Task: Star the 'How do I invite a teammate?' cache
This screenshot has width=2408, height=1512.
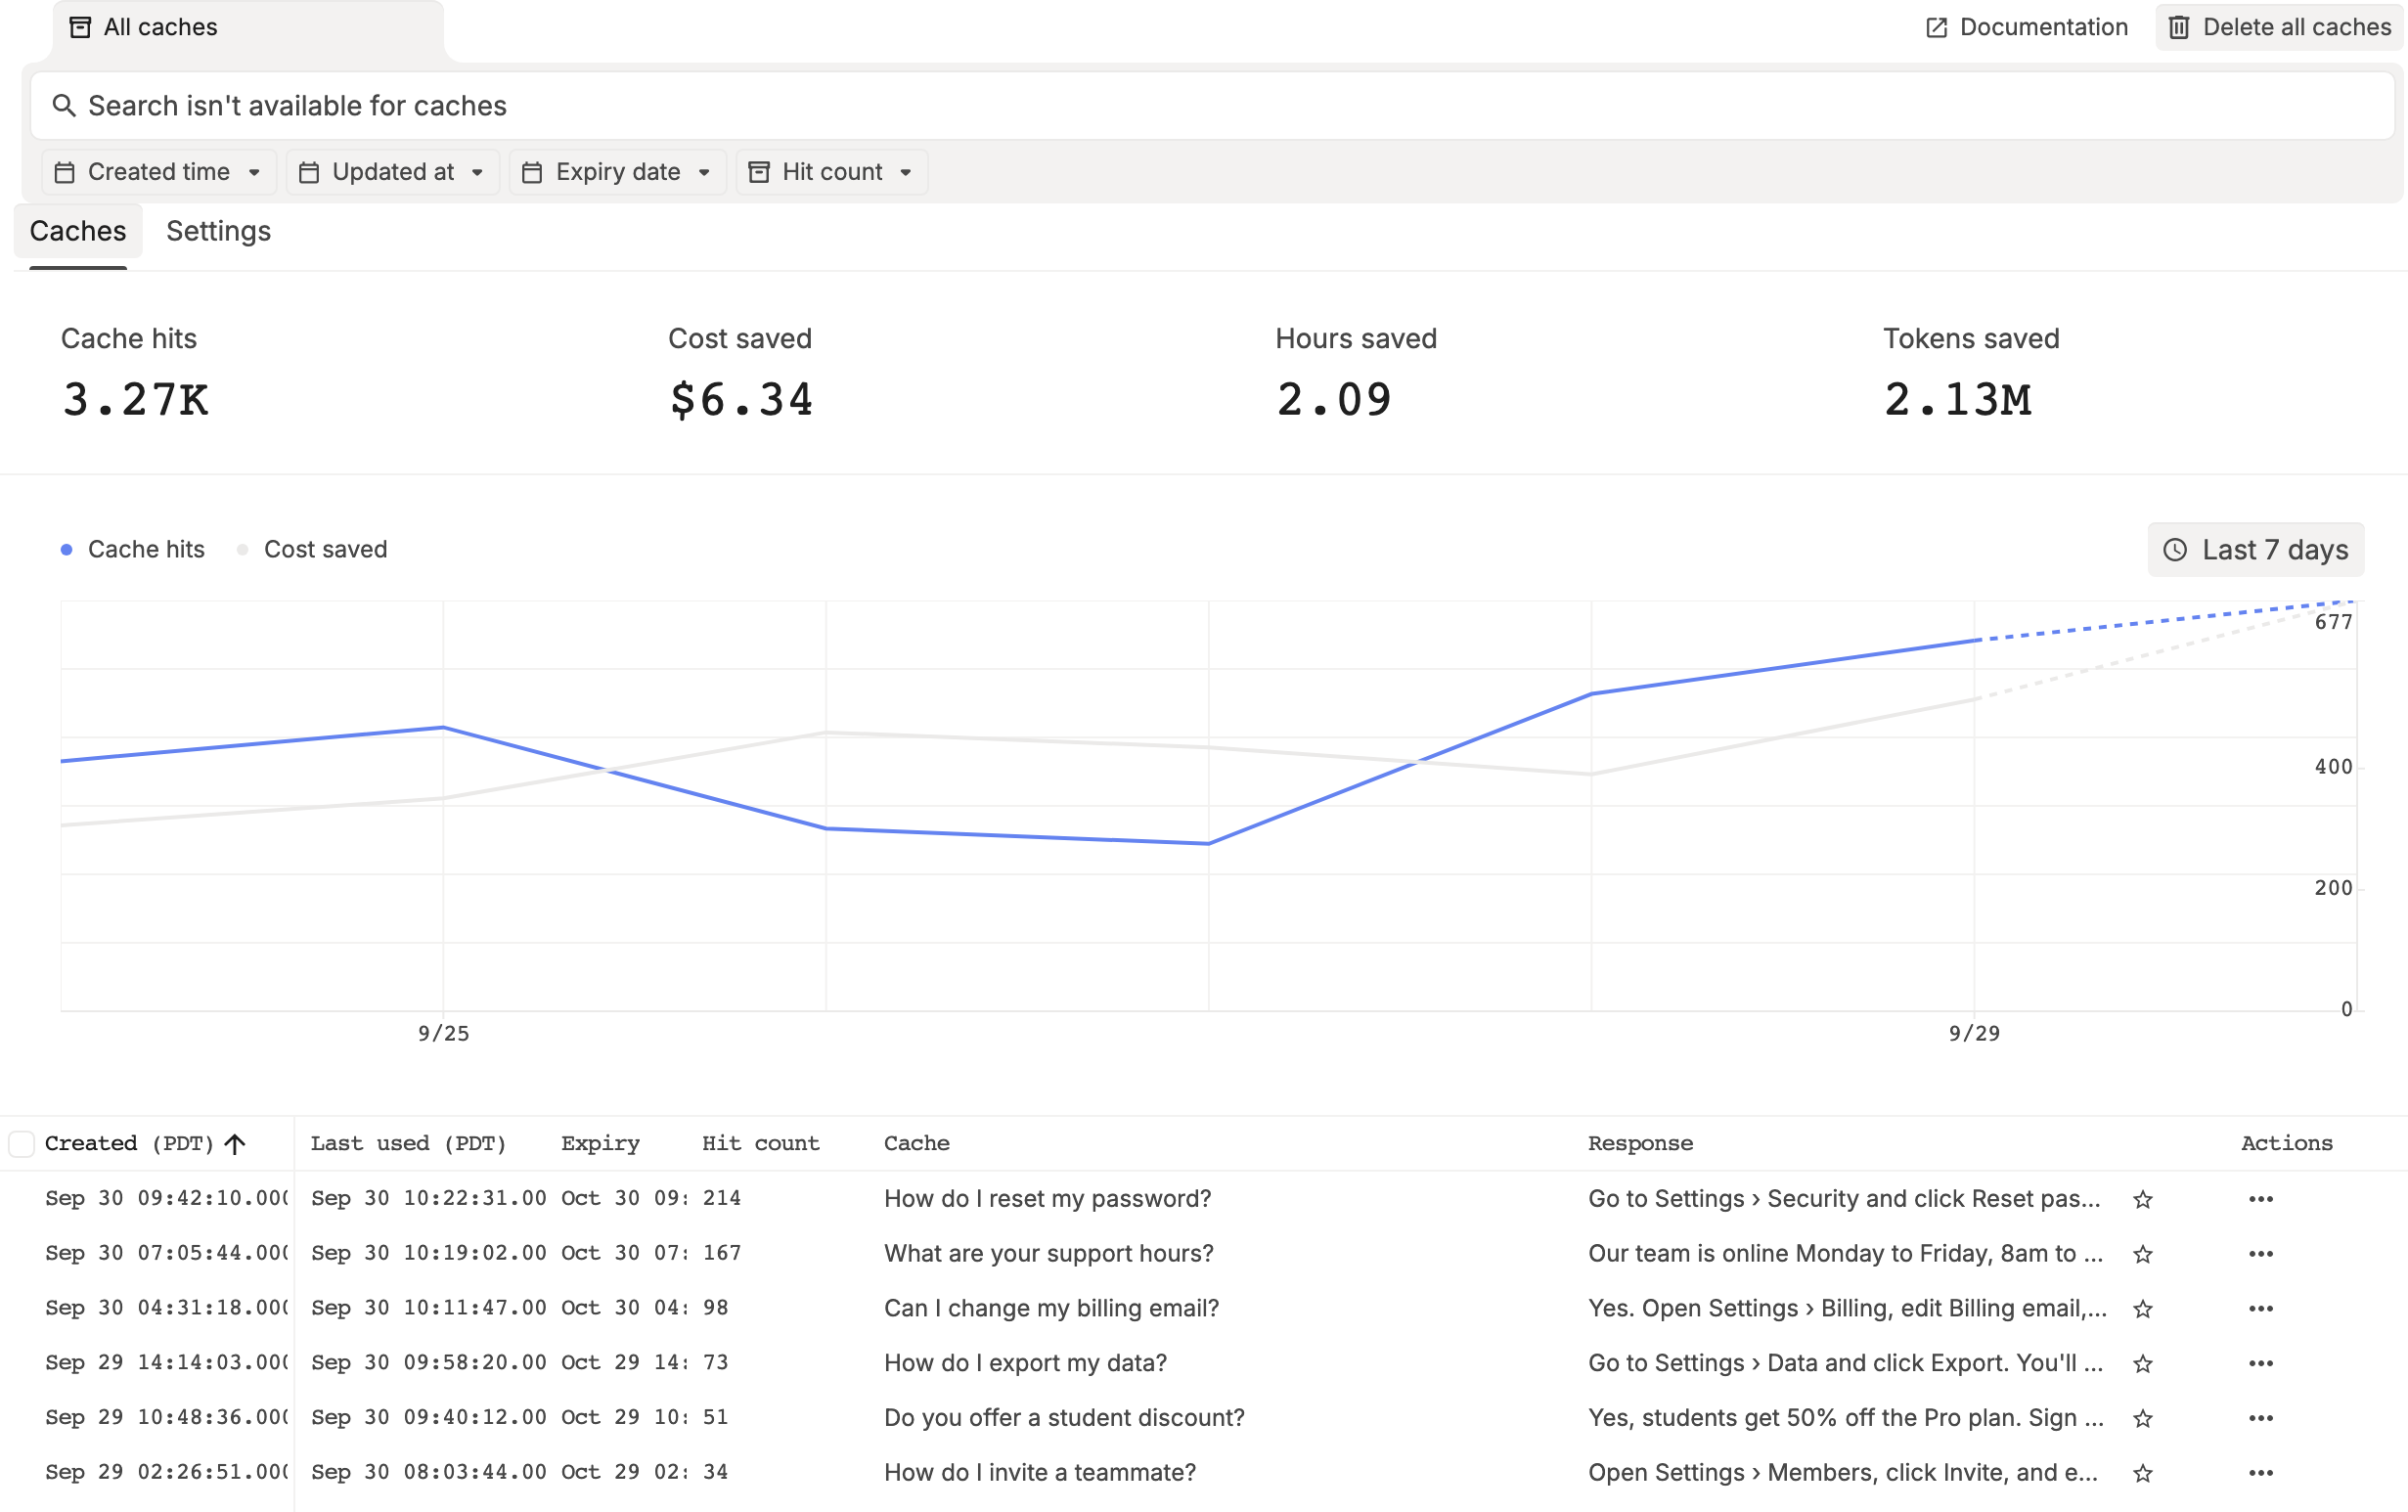Action: point(2142,1473)
